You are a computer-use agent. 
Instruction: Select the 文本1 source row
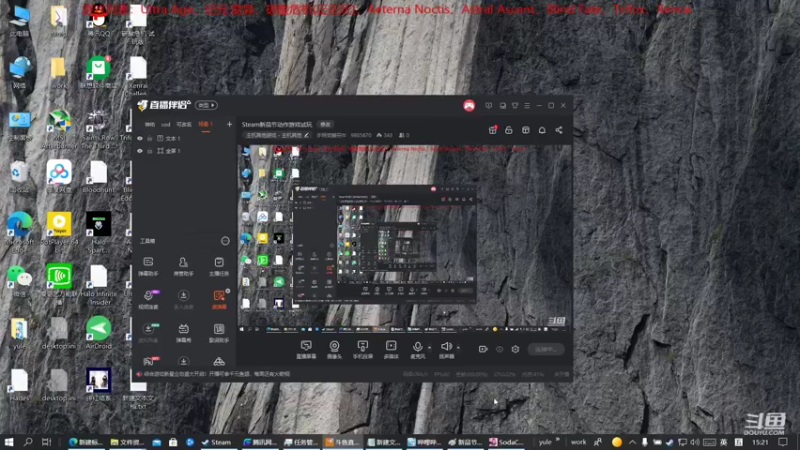click(x=184, y=138)
